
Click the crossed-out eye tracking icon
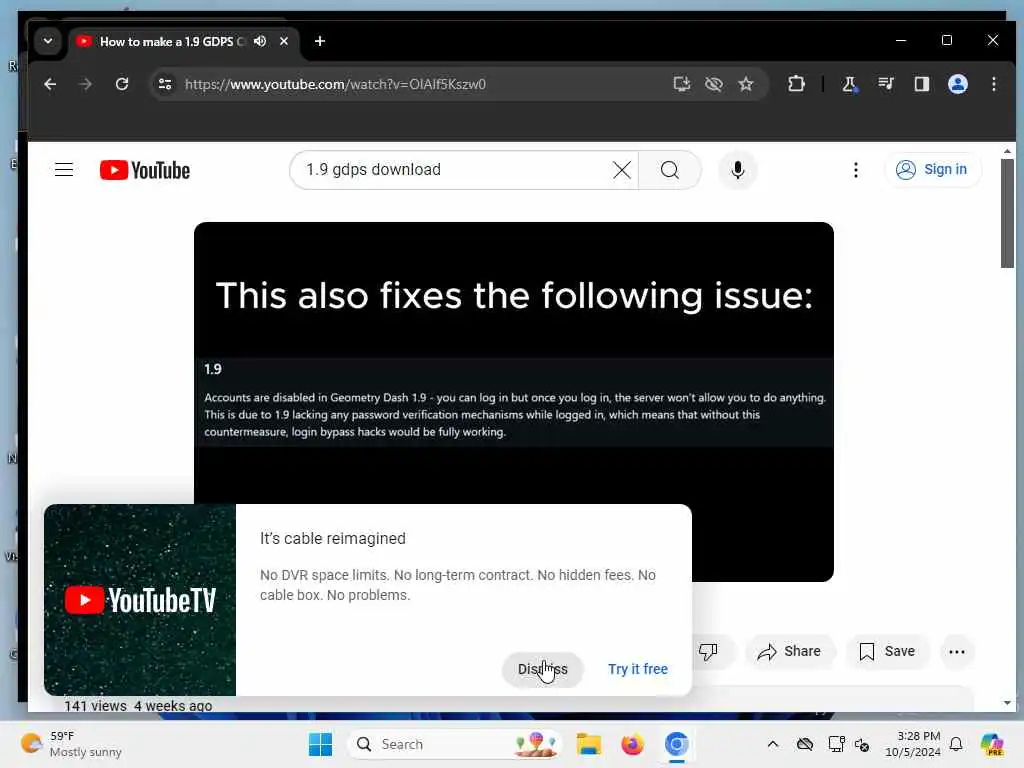click(x=713, y=84)
